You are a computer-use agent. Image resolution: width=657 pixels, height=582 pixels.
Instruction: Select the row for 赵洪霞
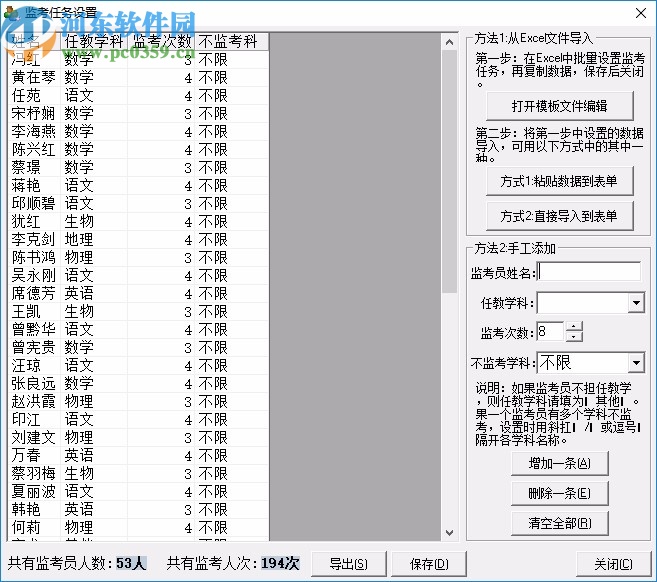coord(138,402)
